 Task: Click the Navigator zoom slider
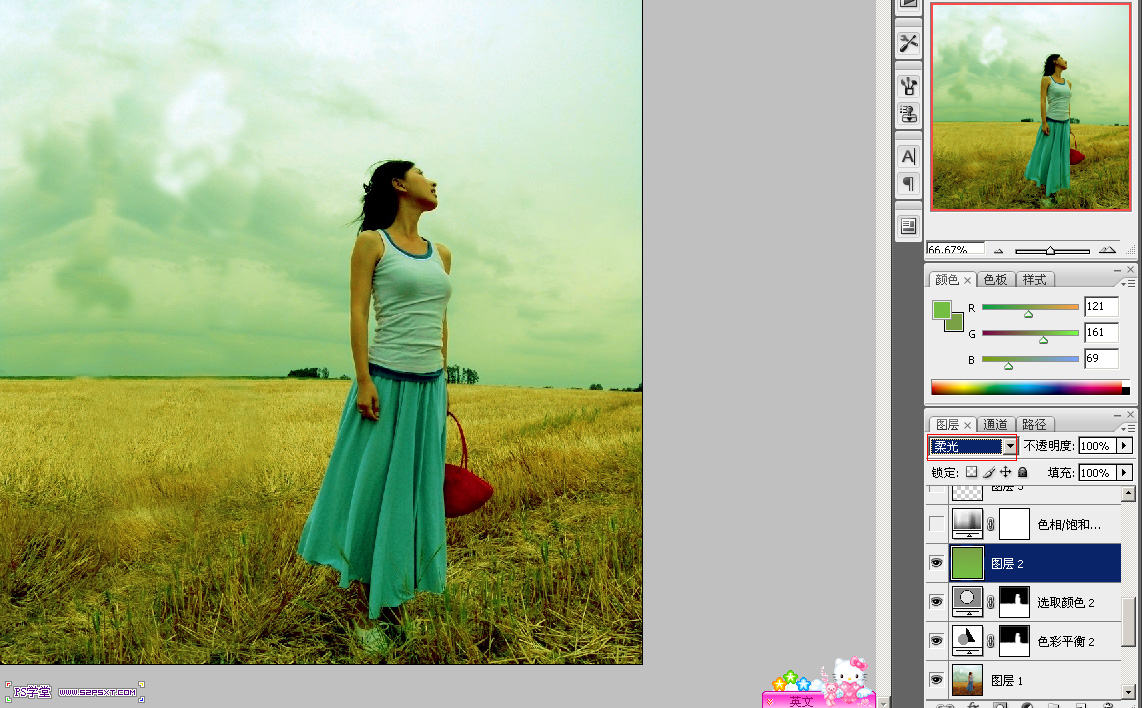point(1052,251)
